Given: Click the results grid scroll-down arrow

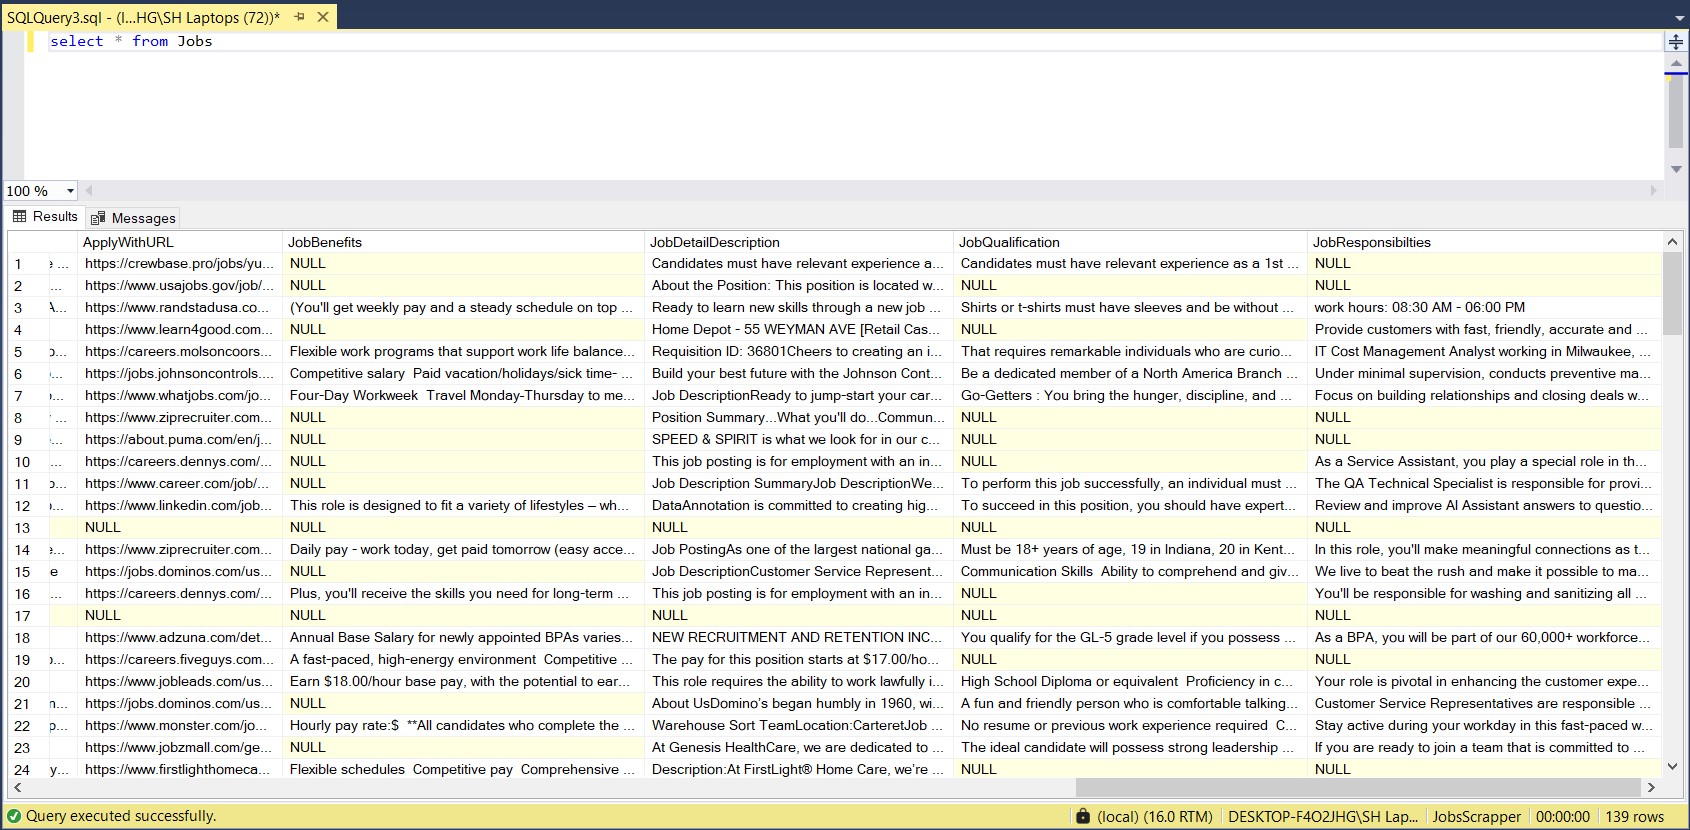Looking at the screenshot, I should coord(1672,767).
